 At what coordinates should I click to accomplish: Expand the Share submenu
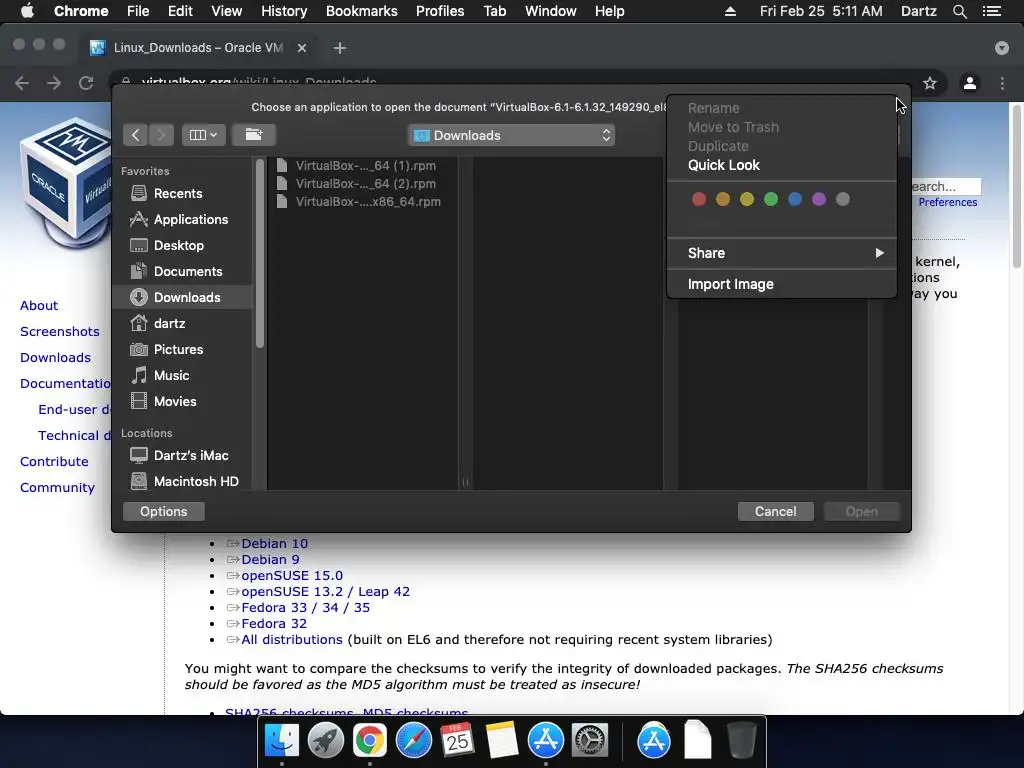tap(782, 253)
